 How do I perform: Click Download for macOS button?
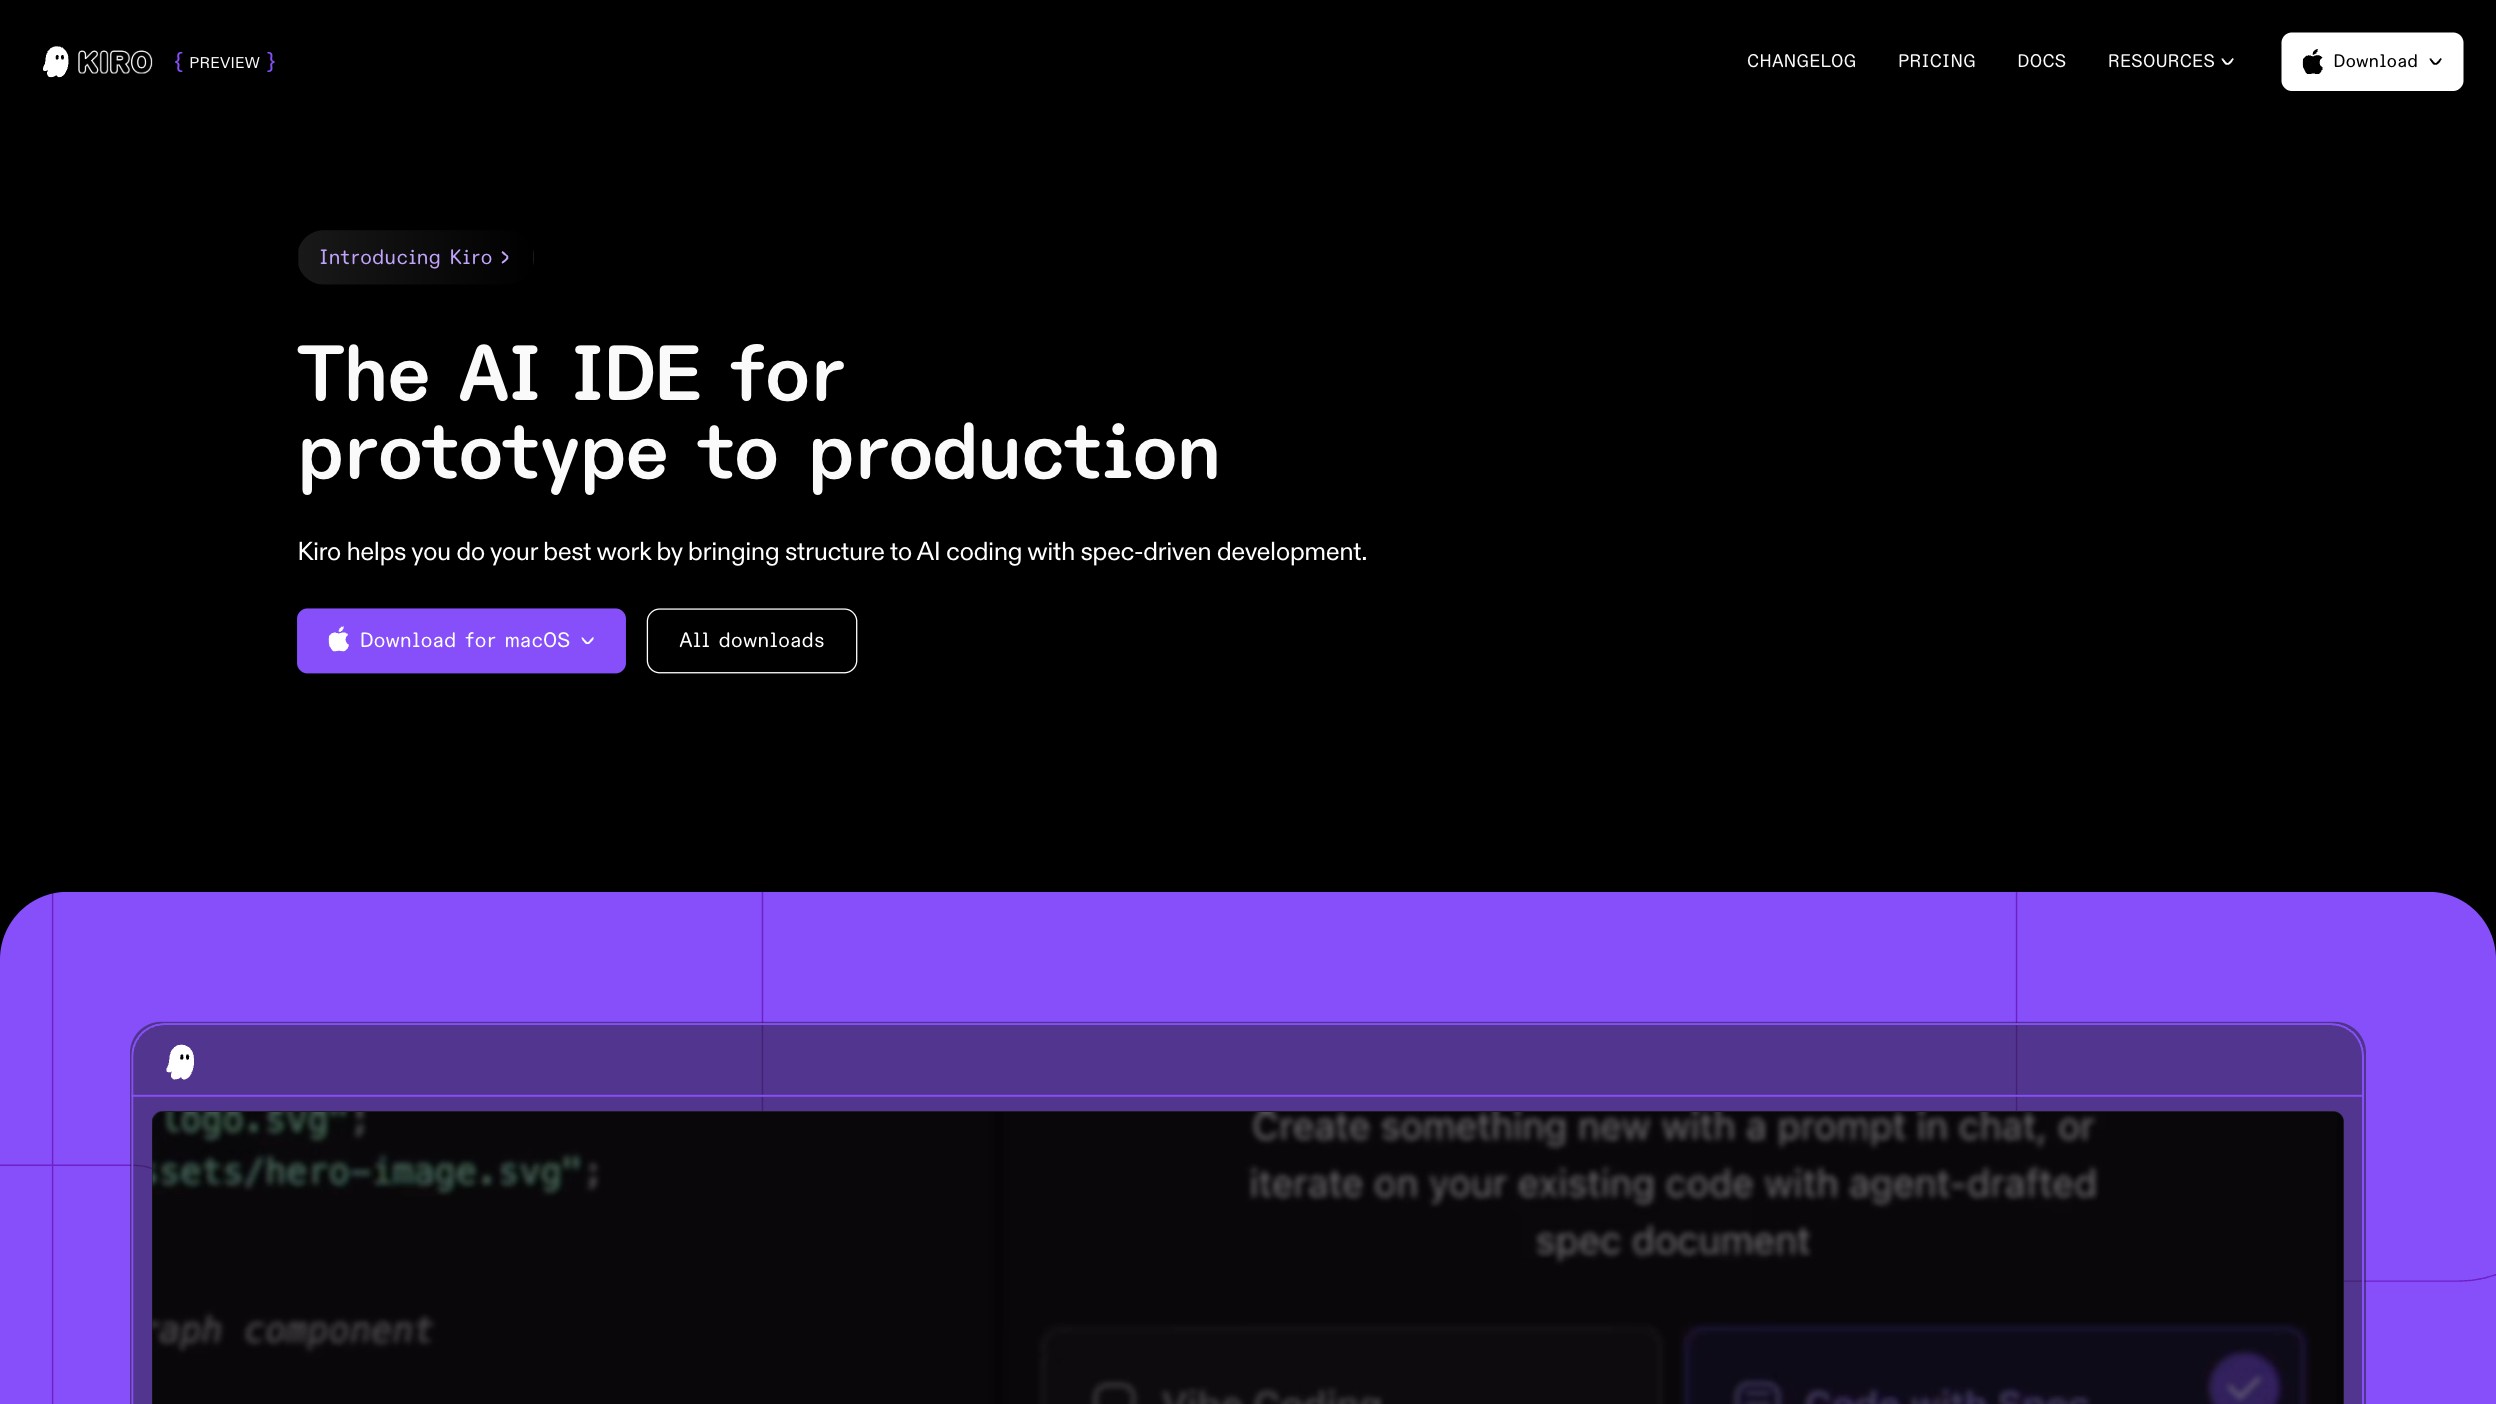[x=462, y=641]
